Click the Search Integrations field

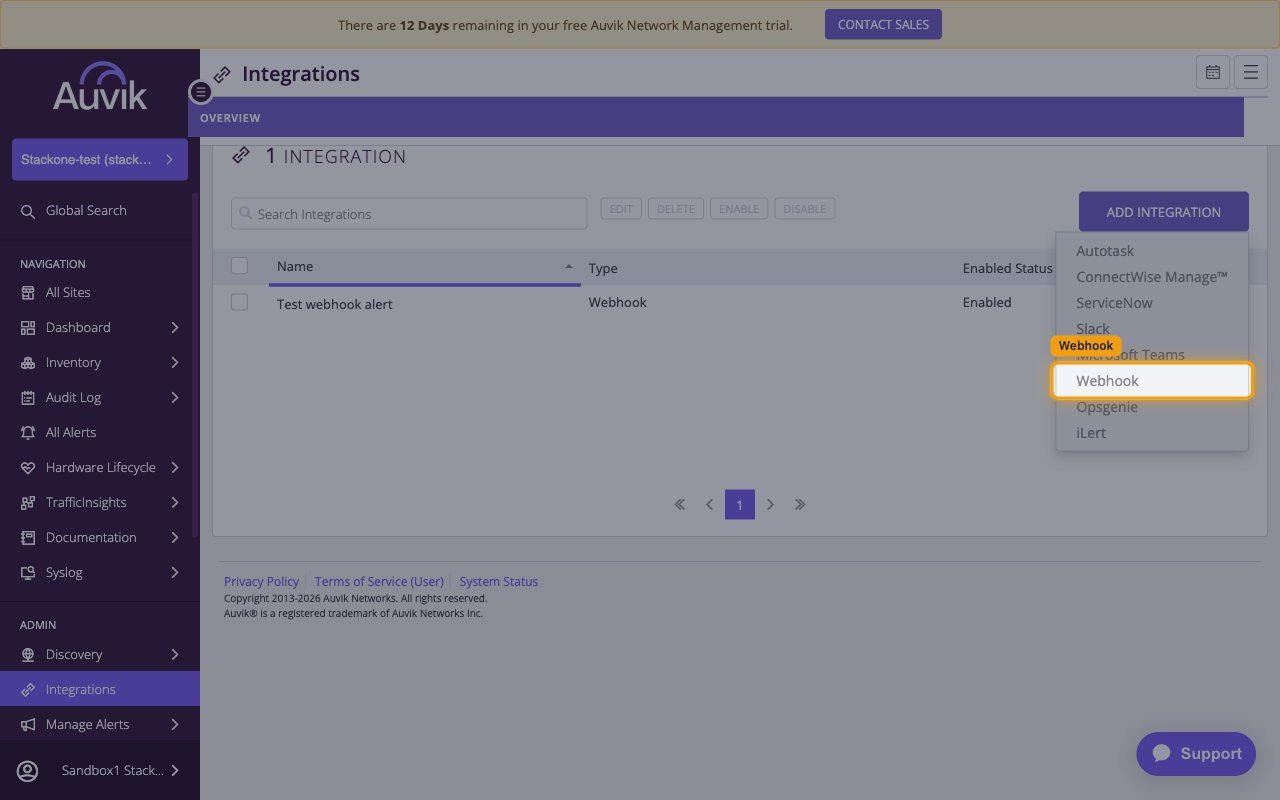point(409,214)
